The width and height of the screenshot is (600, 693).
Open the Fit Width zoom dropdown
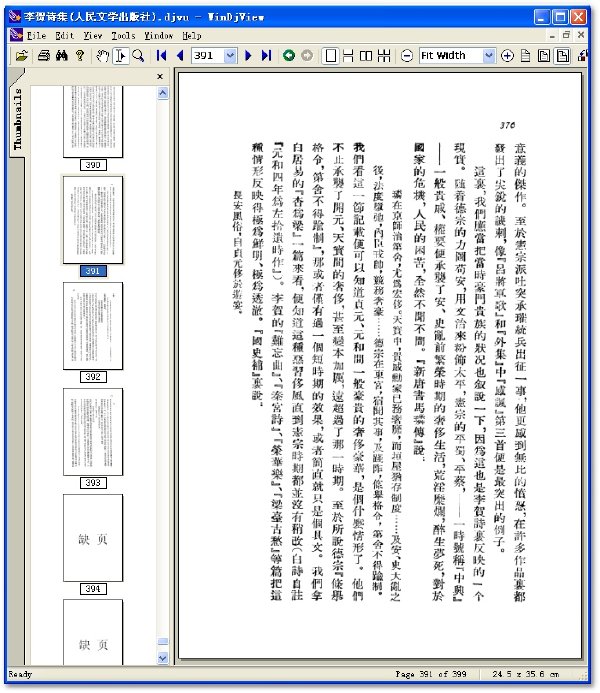pyautogui.click(x=488, y=56)
